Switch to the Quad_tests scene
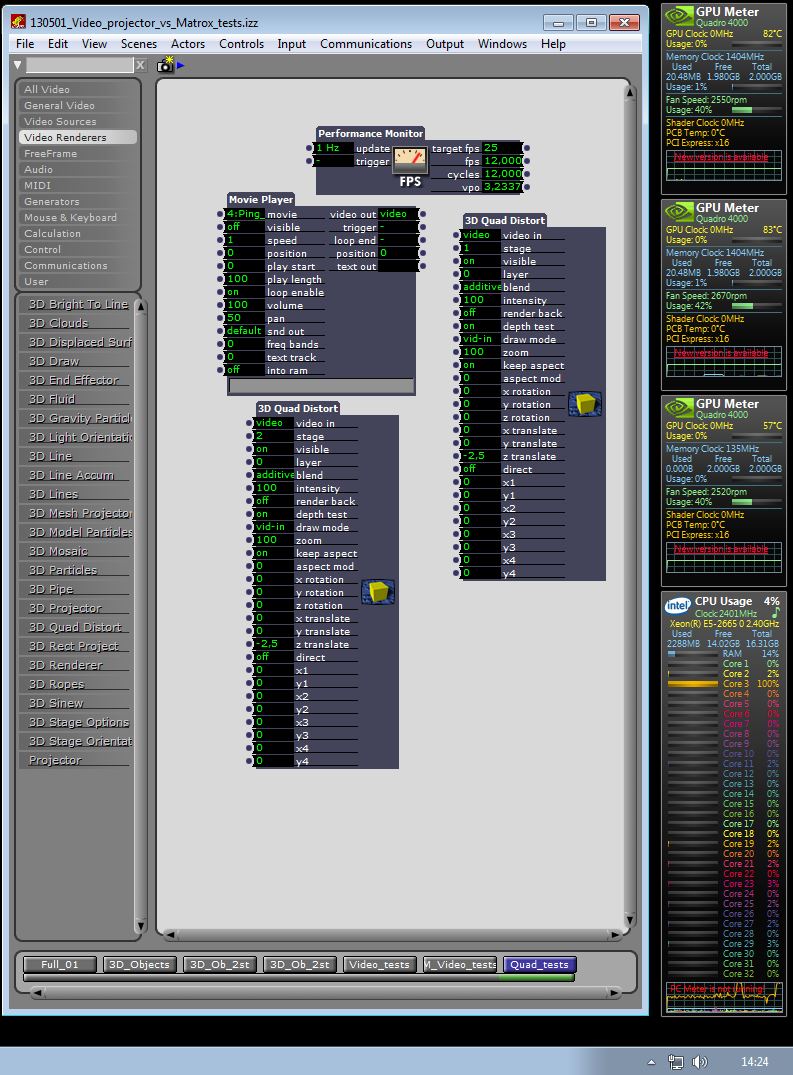The image size is (793, 1075). 539,965
